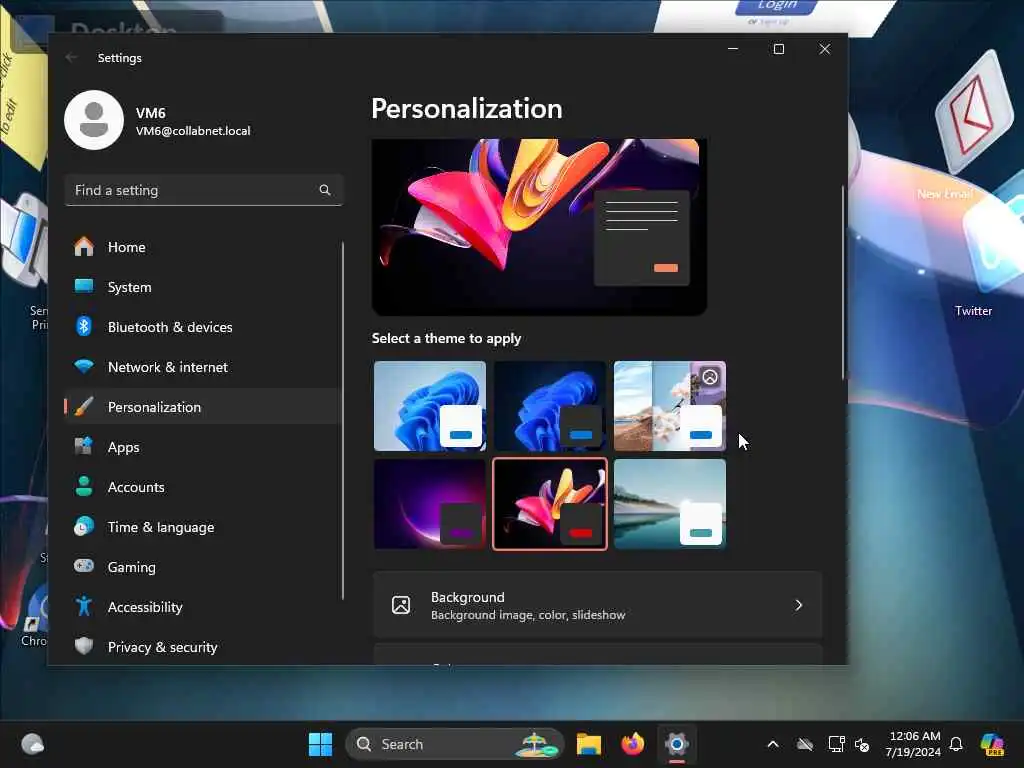Screen dimensions: 1024x768
Task: Click the Apps icon in sidebar
Action: pyautogui.click(x=84, y=446)
